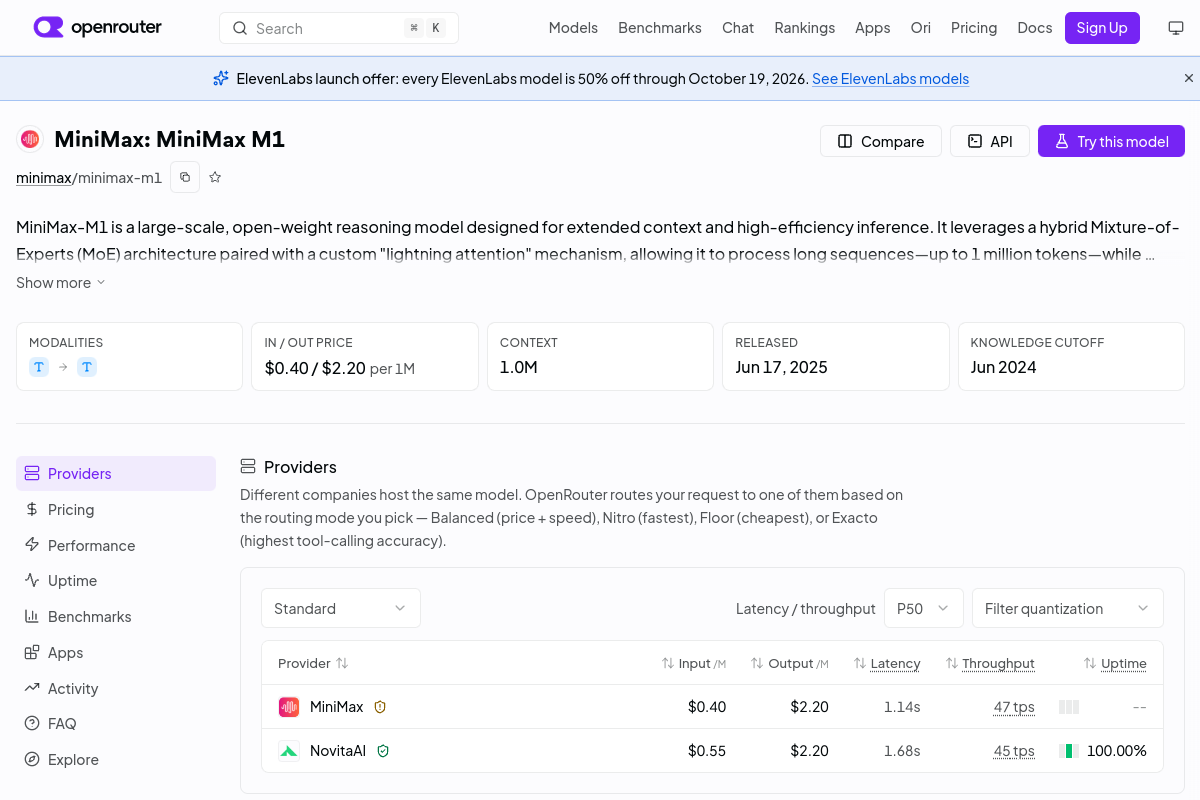Screen dimensions: 1200x800
Task: Sort the table by Output price
Action: point(790,663)
